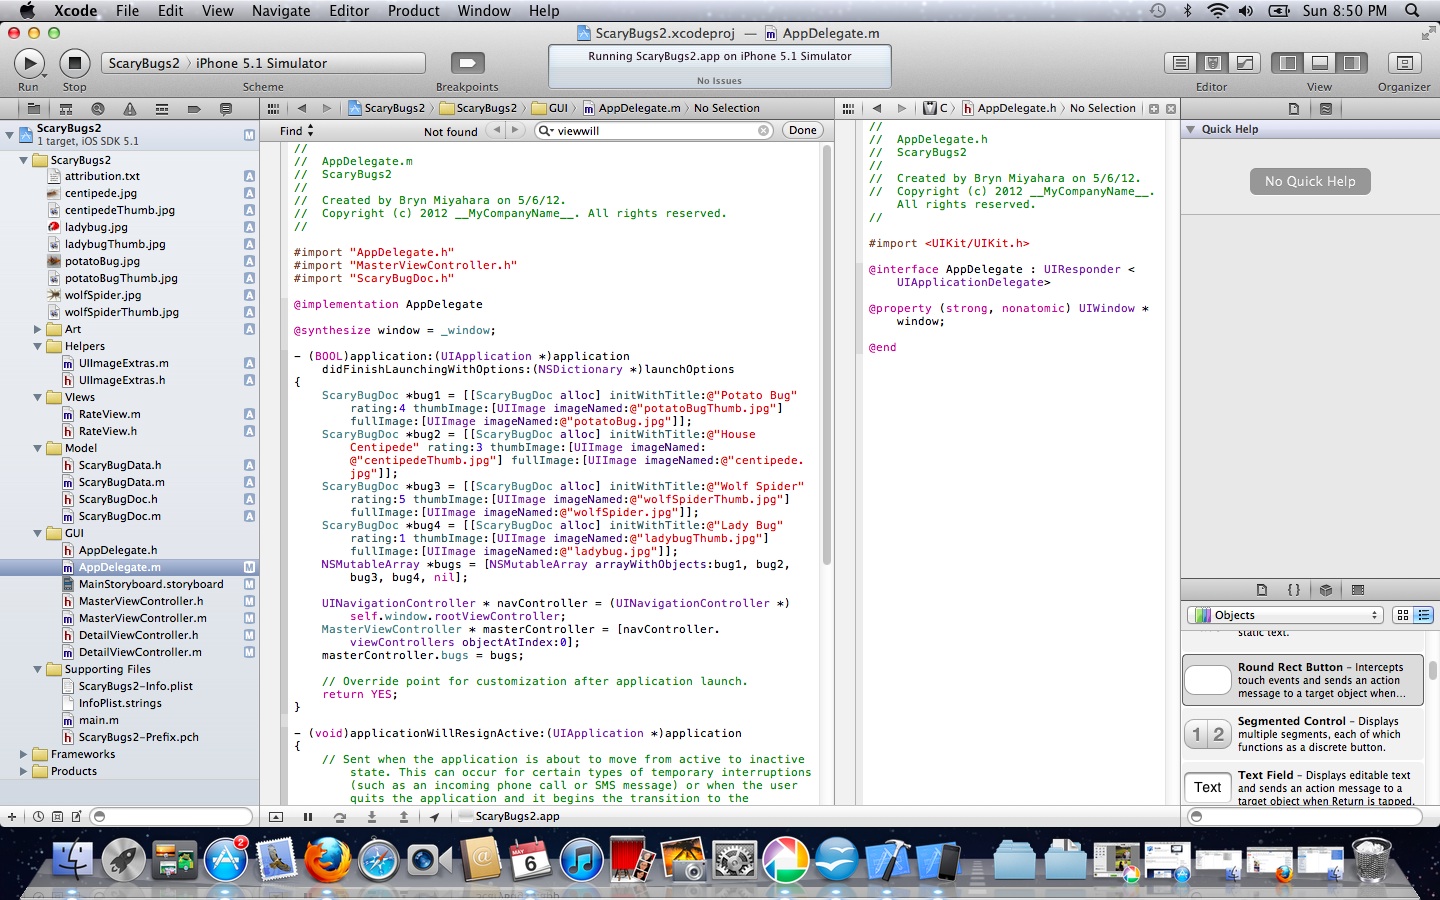
Task: Open the Product menu
Action: [x=413, y=11]
